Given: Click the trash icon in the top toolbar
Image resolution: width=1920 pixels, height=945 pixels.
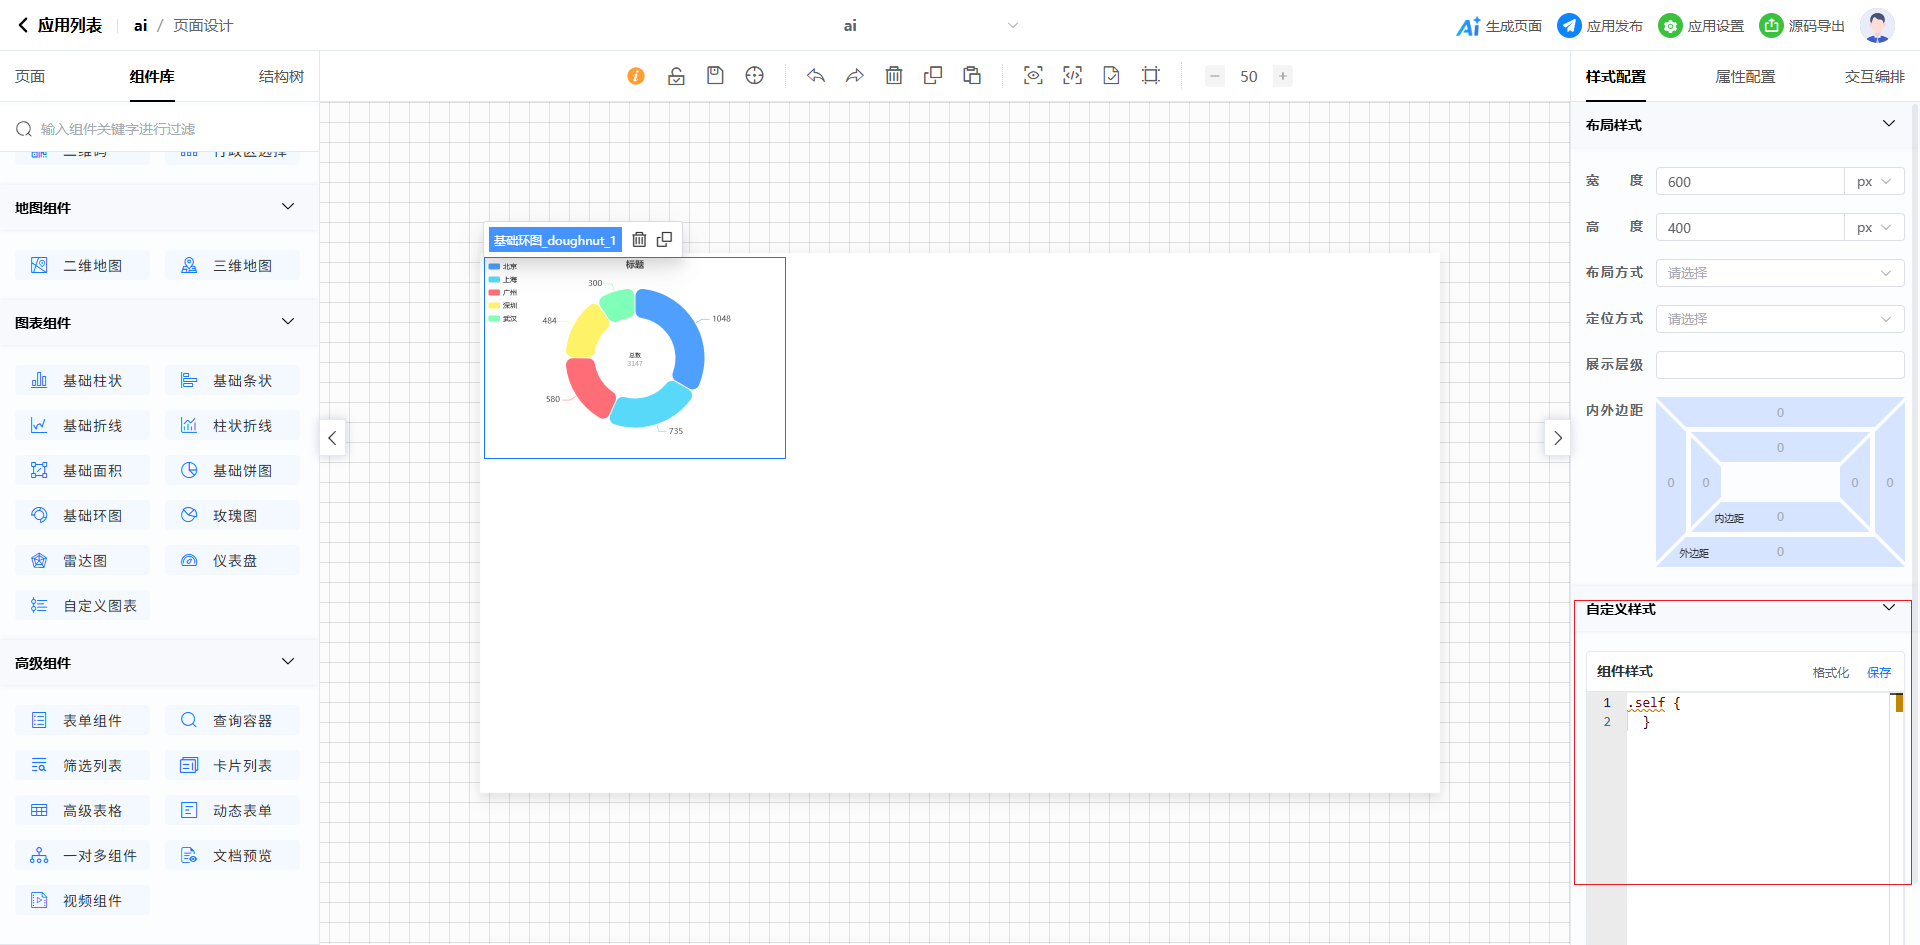Looking at the screenshot, I should coord(894,76).
